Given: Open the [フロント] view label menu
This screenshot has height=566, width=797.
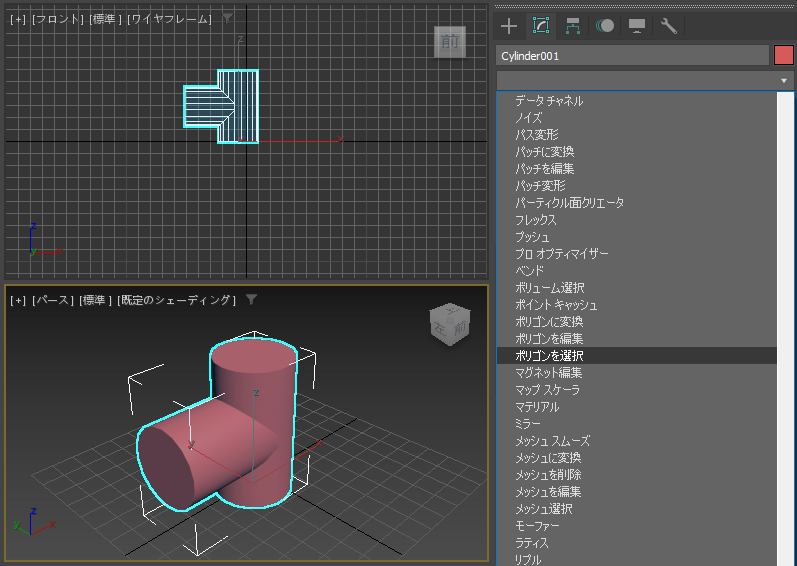Looking at the screenshot, I should tap(57, 19).
